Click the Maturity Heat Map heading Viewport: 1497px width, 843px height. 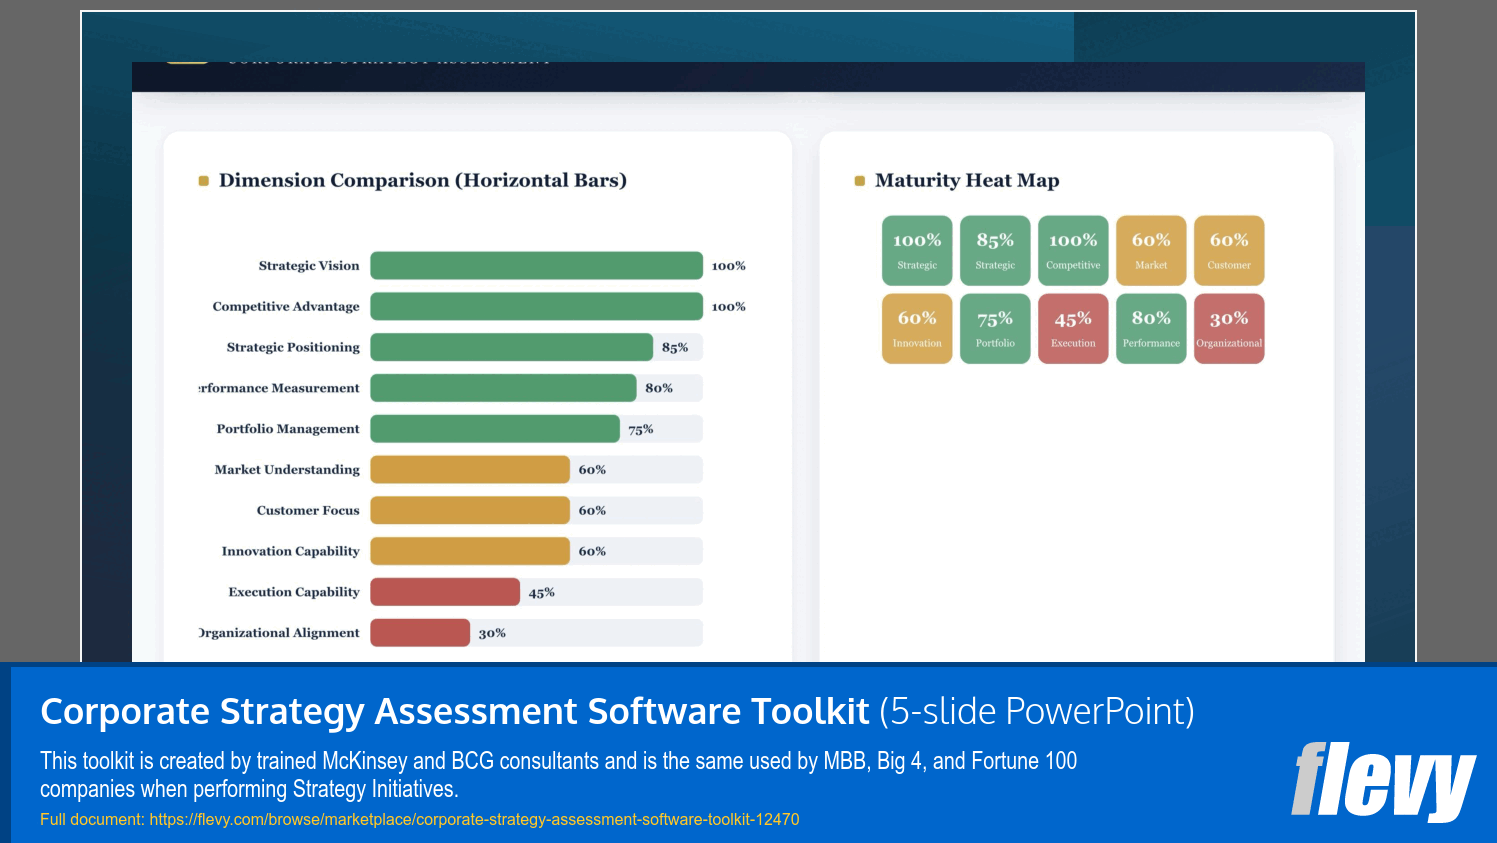point(967,180)
